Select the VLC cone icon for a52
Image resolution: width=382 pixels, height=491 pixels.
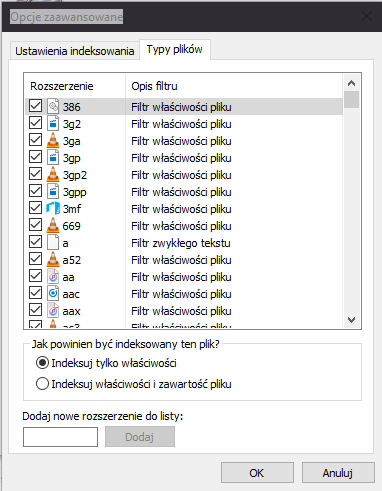tap(53, 259)
